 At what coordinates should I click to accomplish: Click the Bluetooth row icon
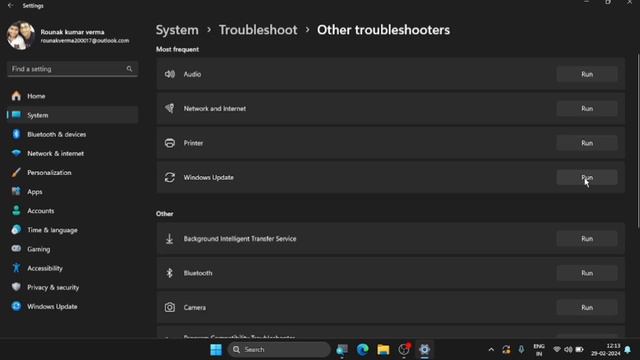point(170,273)
